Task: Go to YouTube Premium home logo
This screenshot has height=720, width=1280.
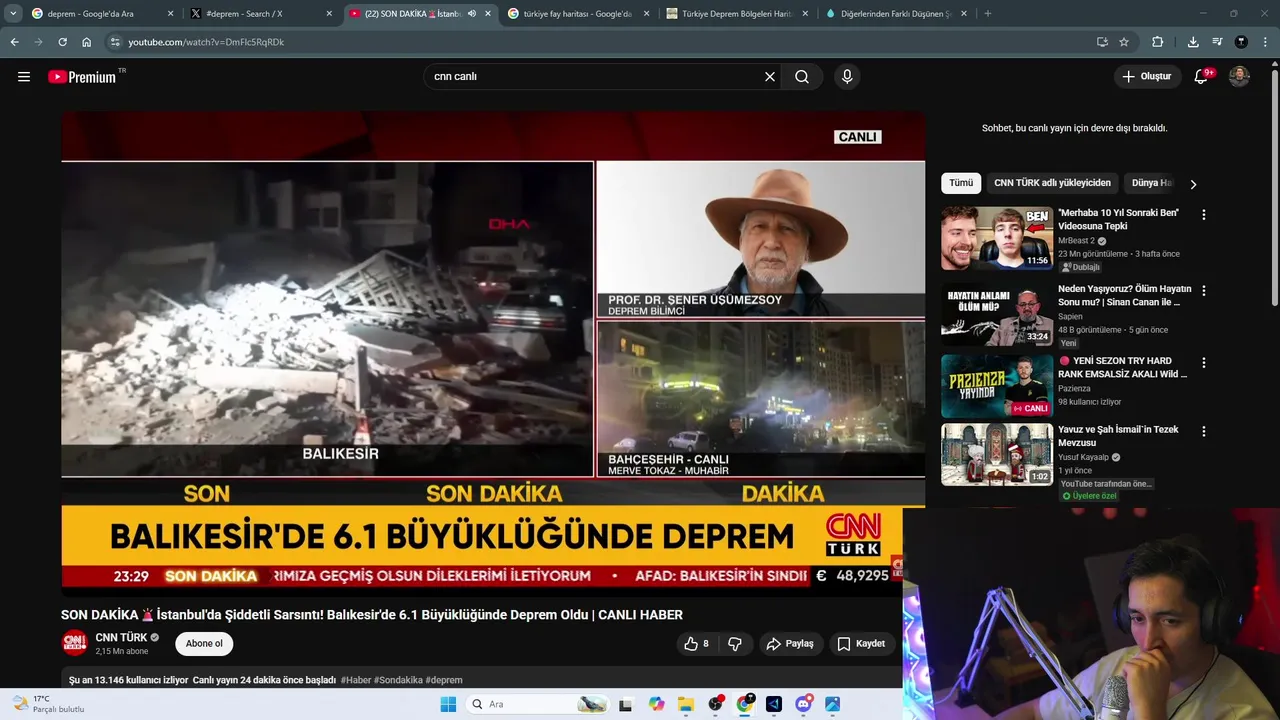Action: tap(82, 77)
